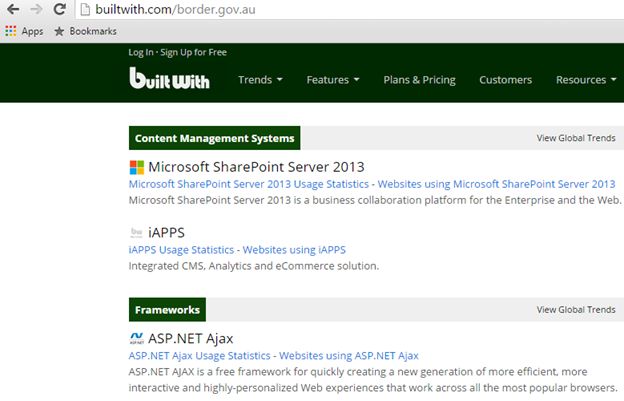Image resolution: width=624 pixels, height=401 pixels.
Task: Click the Microsoft SharePoint Server 2013 heading
Action: point(256,167)
